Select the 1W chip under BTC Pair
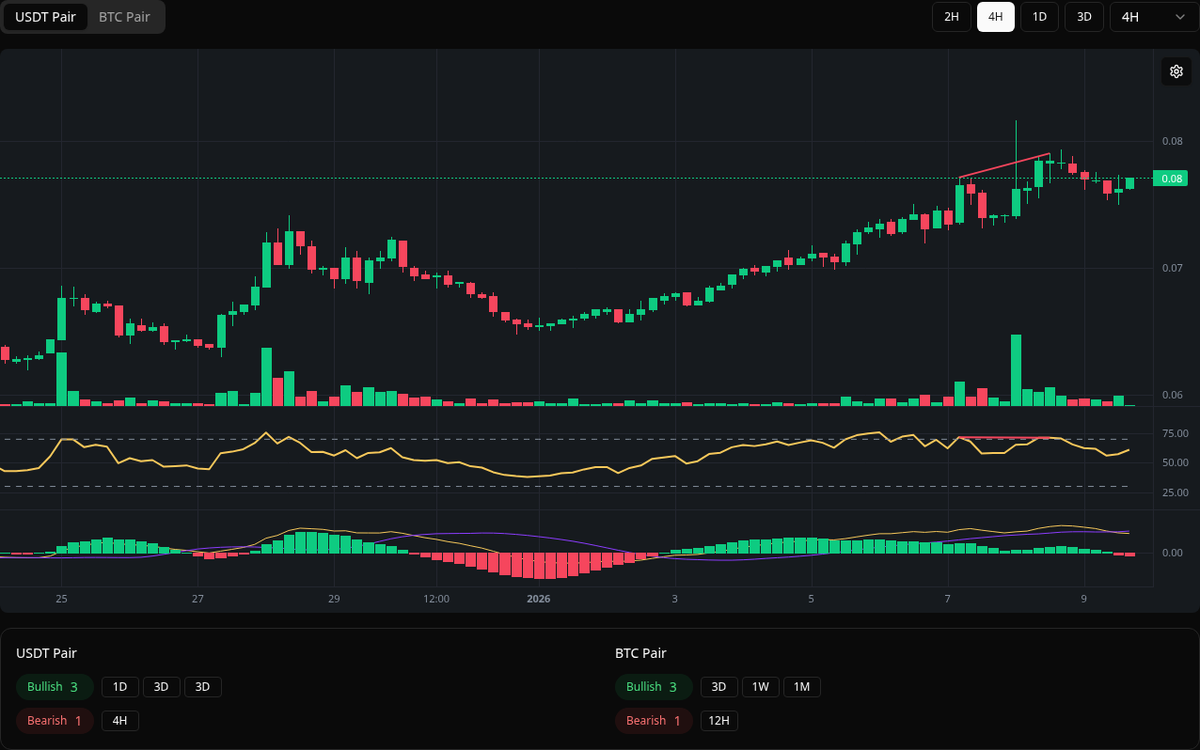 [x=760, y=687]
